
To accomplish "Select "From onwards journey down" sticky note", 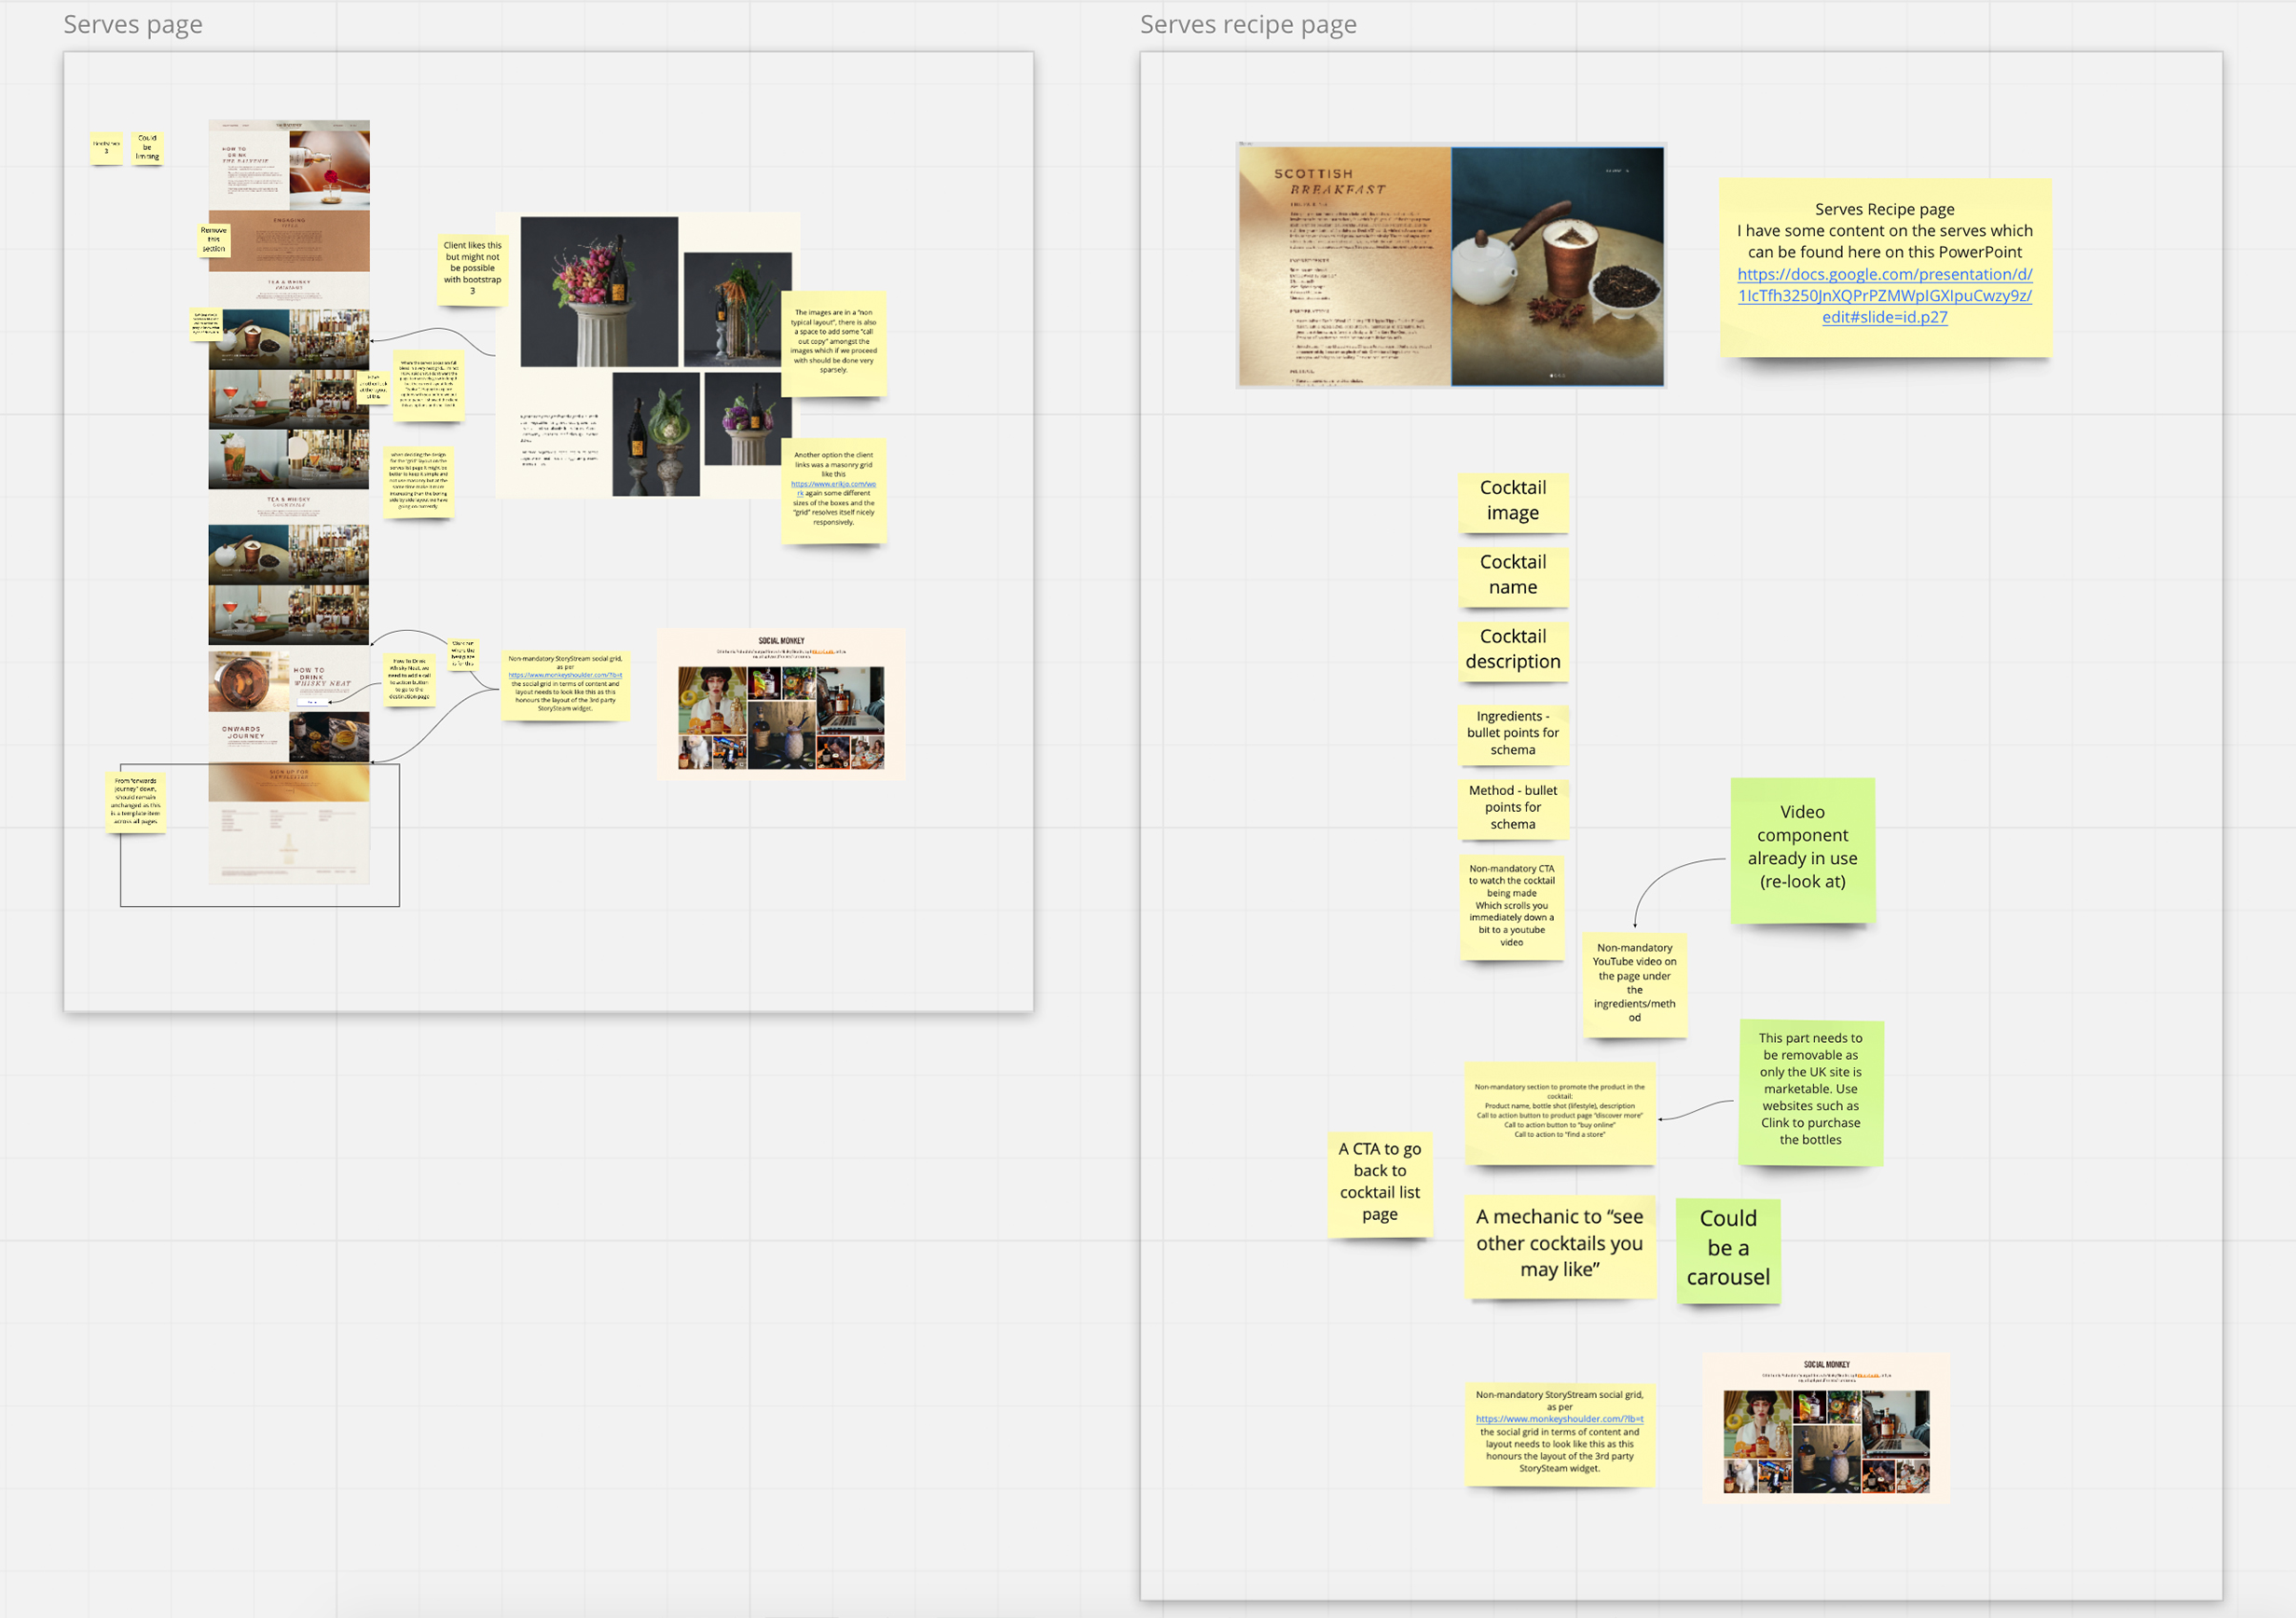I will pos(135,802).
